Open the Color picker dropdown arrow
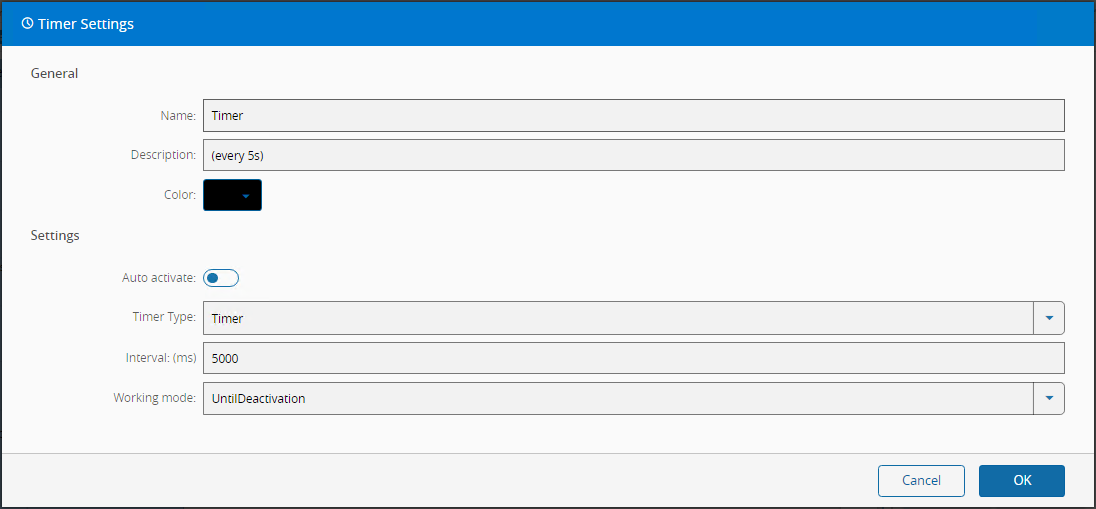Screen dimensions: 1096x509 (246, 196)
